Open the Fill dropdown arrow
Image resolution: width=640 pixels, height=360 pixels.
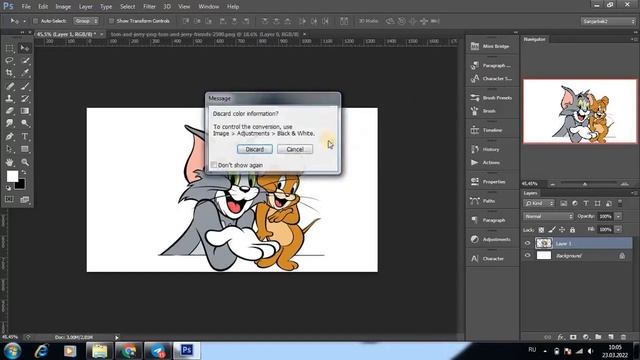pyautogui.click(x=619, y=229)
